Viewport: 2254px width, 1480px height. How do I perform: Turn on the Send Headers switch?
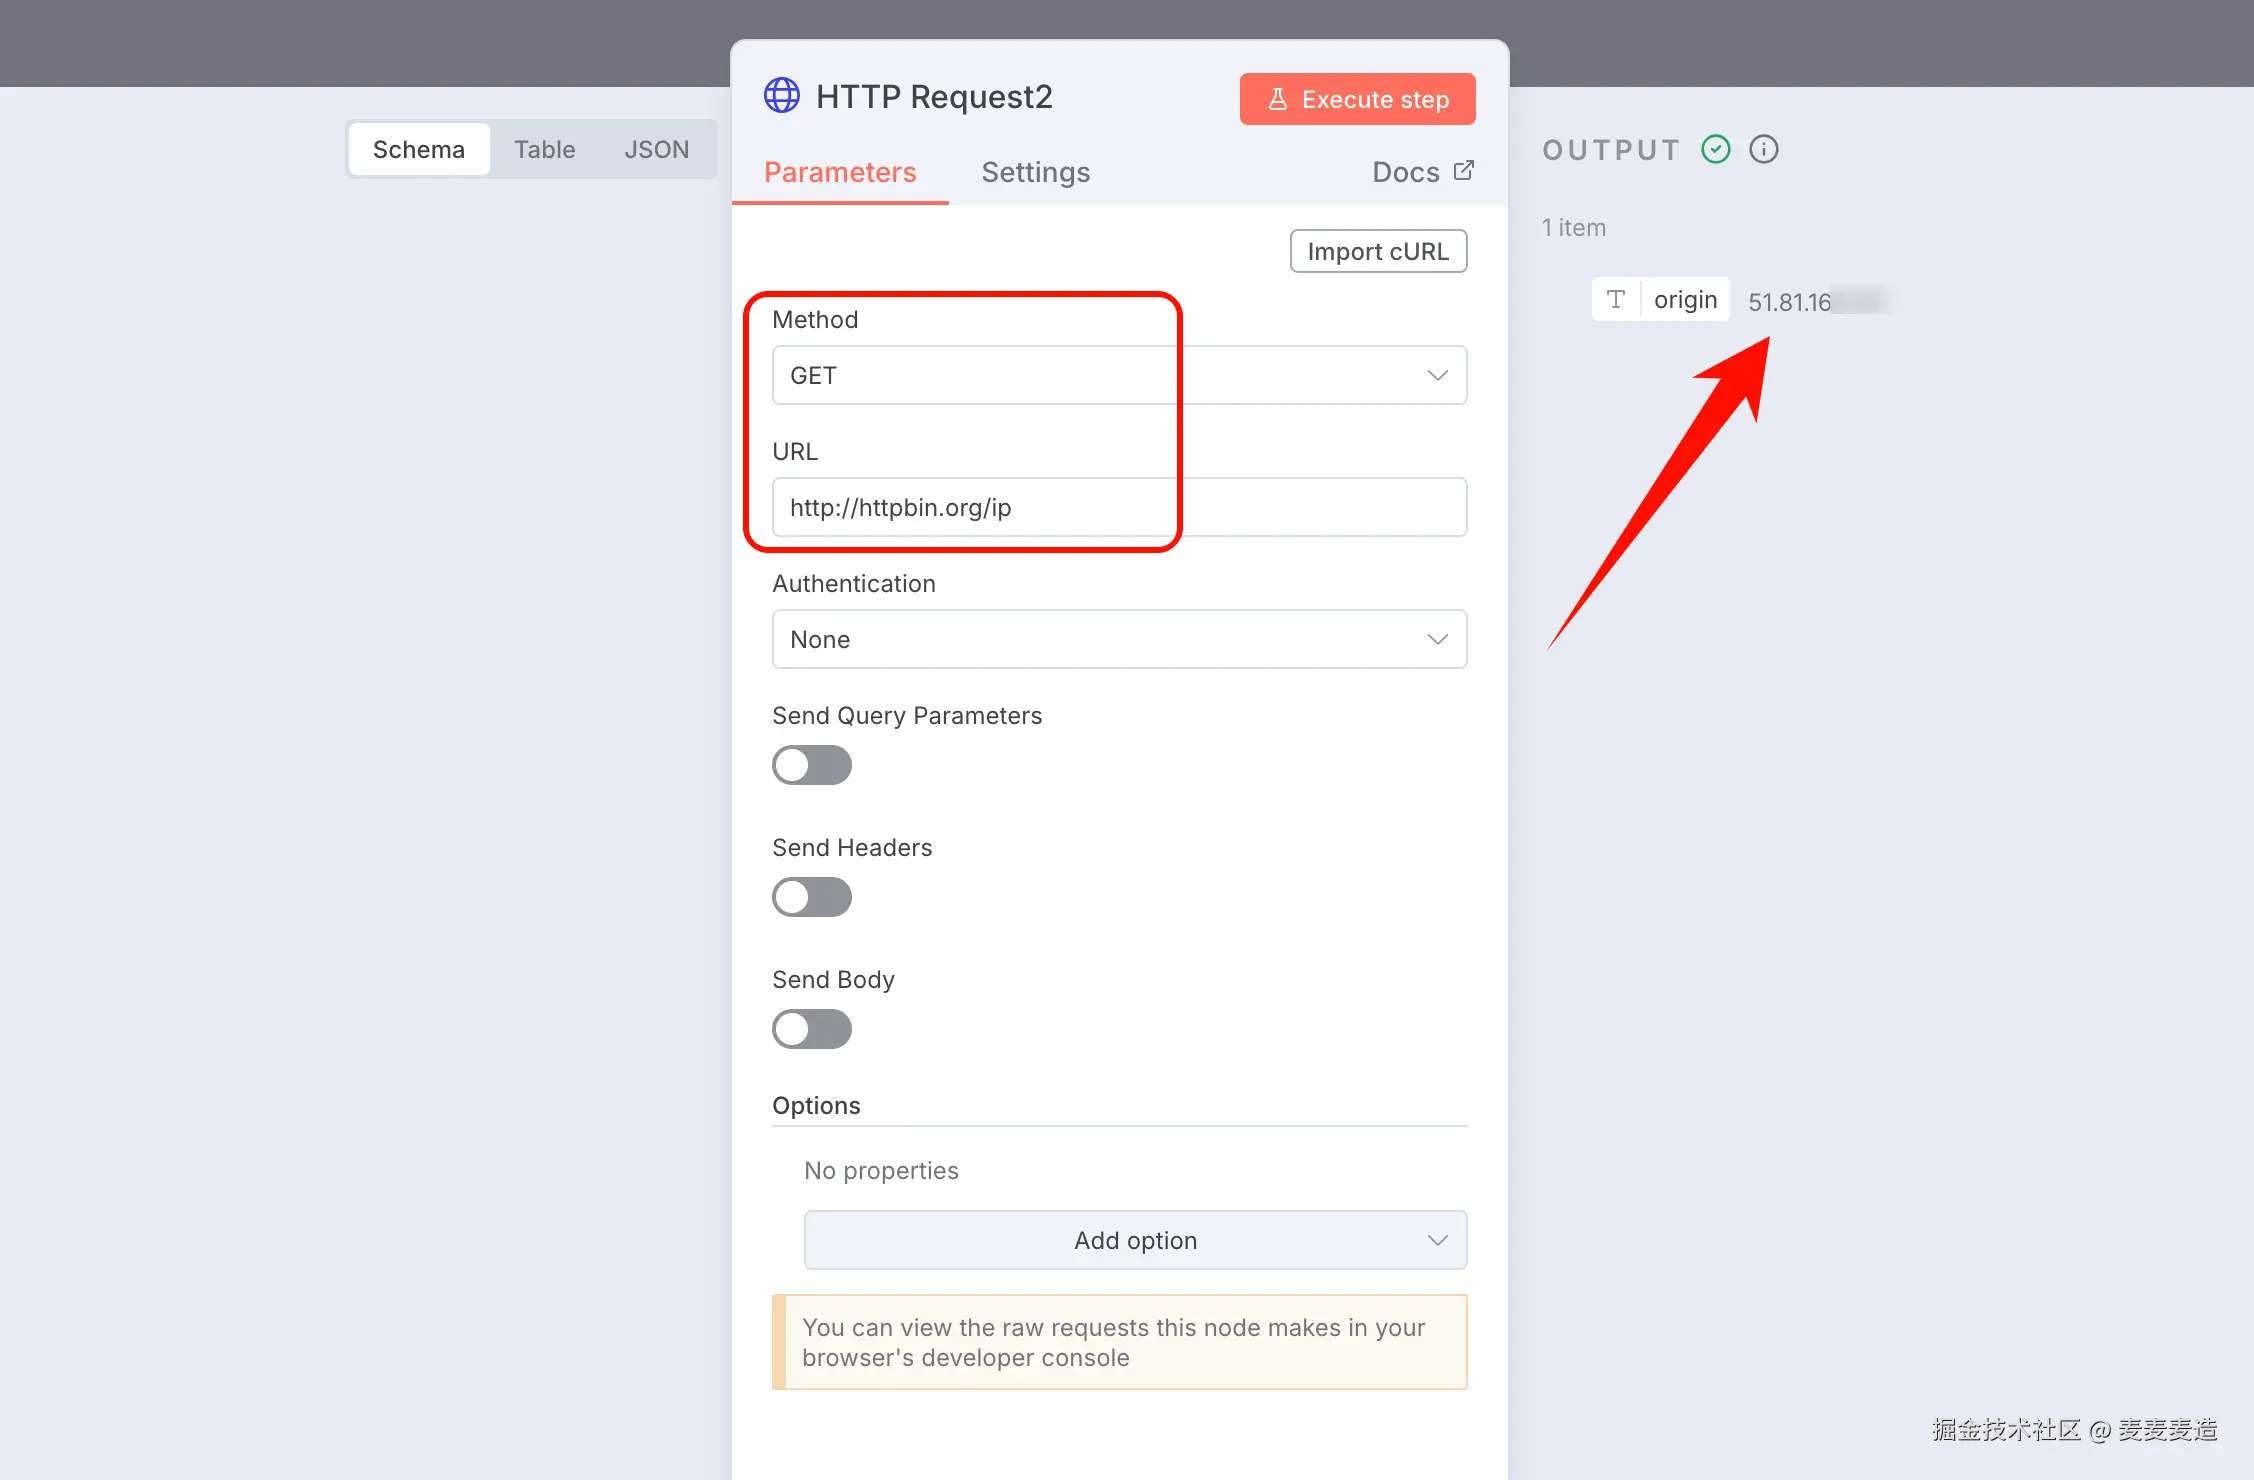811,897
